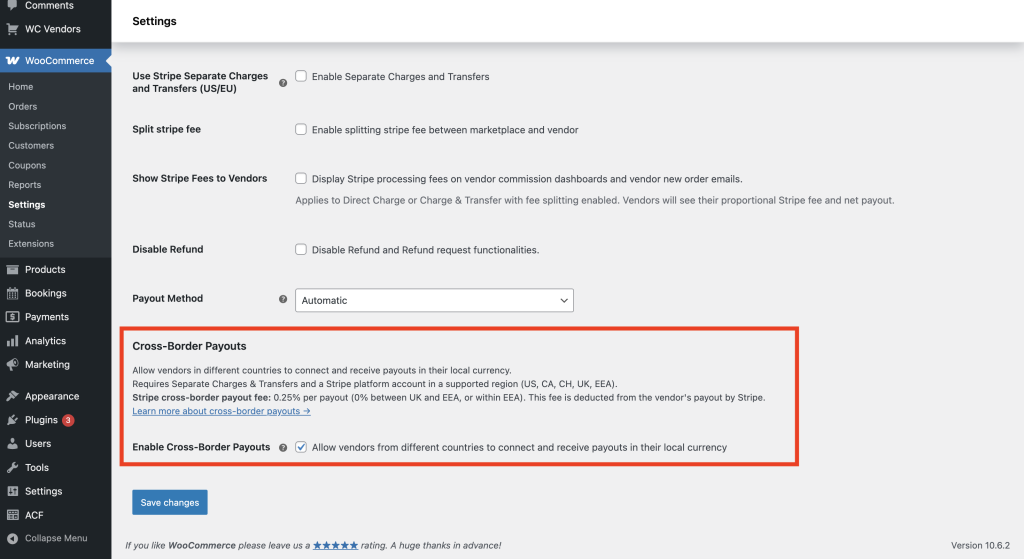
Task: Open the Coupons submenu item
Action: click(x=27, y=165)
